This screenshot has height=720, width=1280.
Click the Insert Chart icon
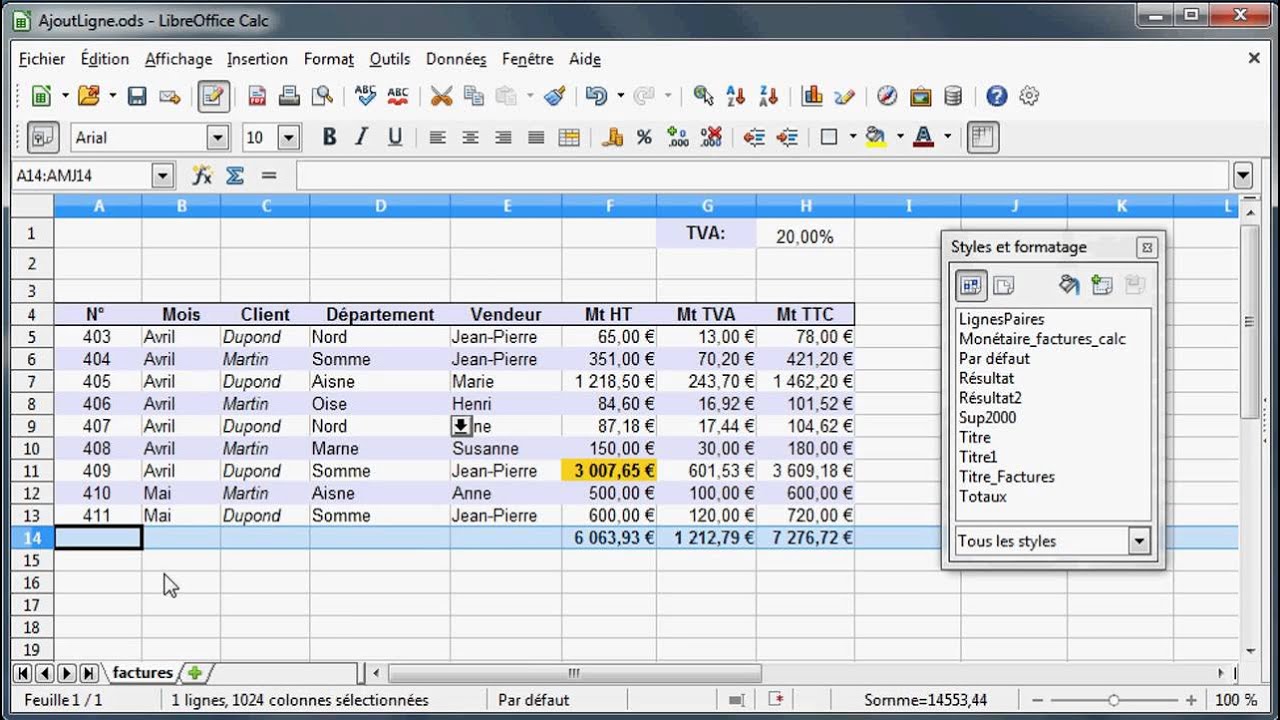(x=812, y=96)
